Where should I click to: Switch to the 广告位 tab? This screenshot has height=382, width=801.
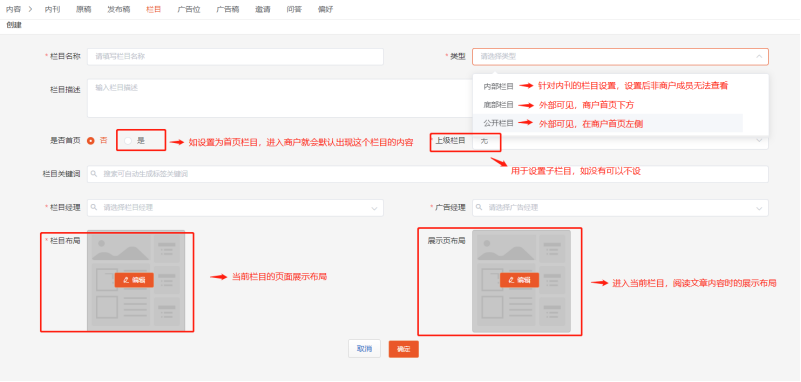pos(189,9)
